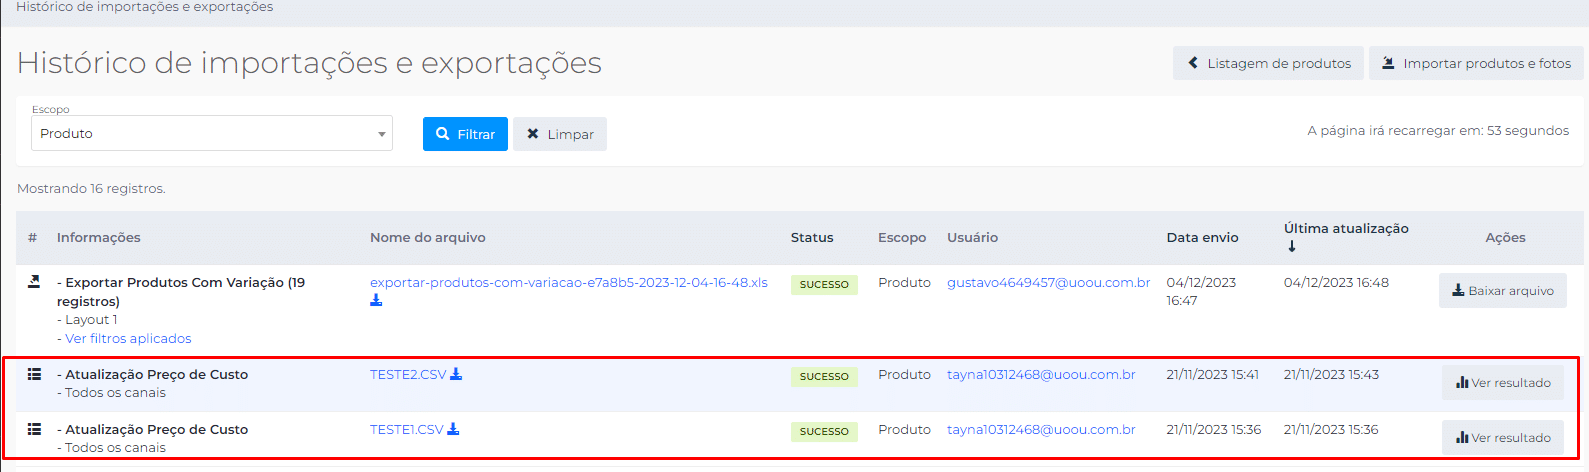Download the exportar-produtos xls file via its download icon
The width and height of the screenshot is (1589, 472).
[376, 300]
